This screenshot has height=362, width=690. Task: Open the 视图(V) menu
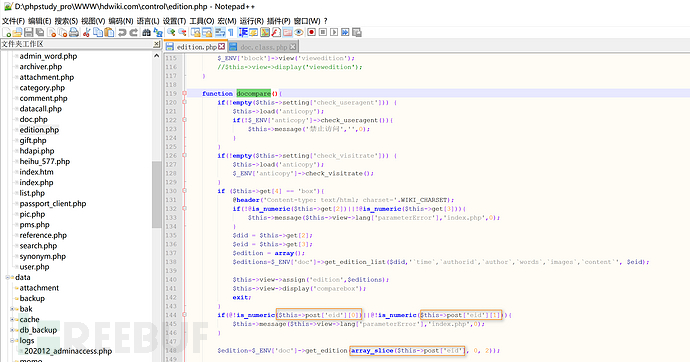point(93,21)
